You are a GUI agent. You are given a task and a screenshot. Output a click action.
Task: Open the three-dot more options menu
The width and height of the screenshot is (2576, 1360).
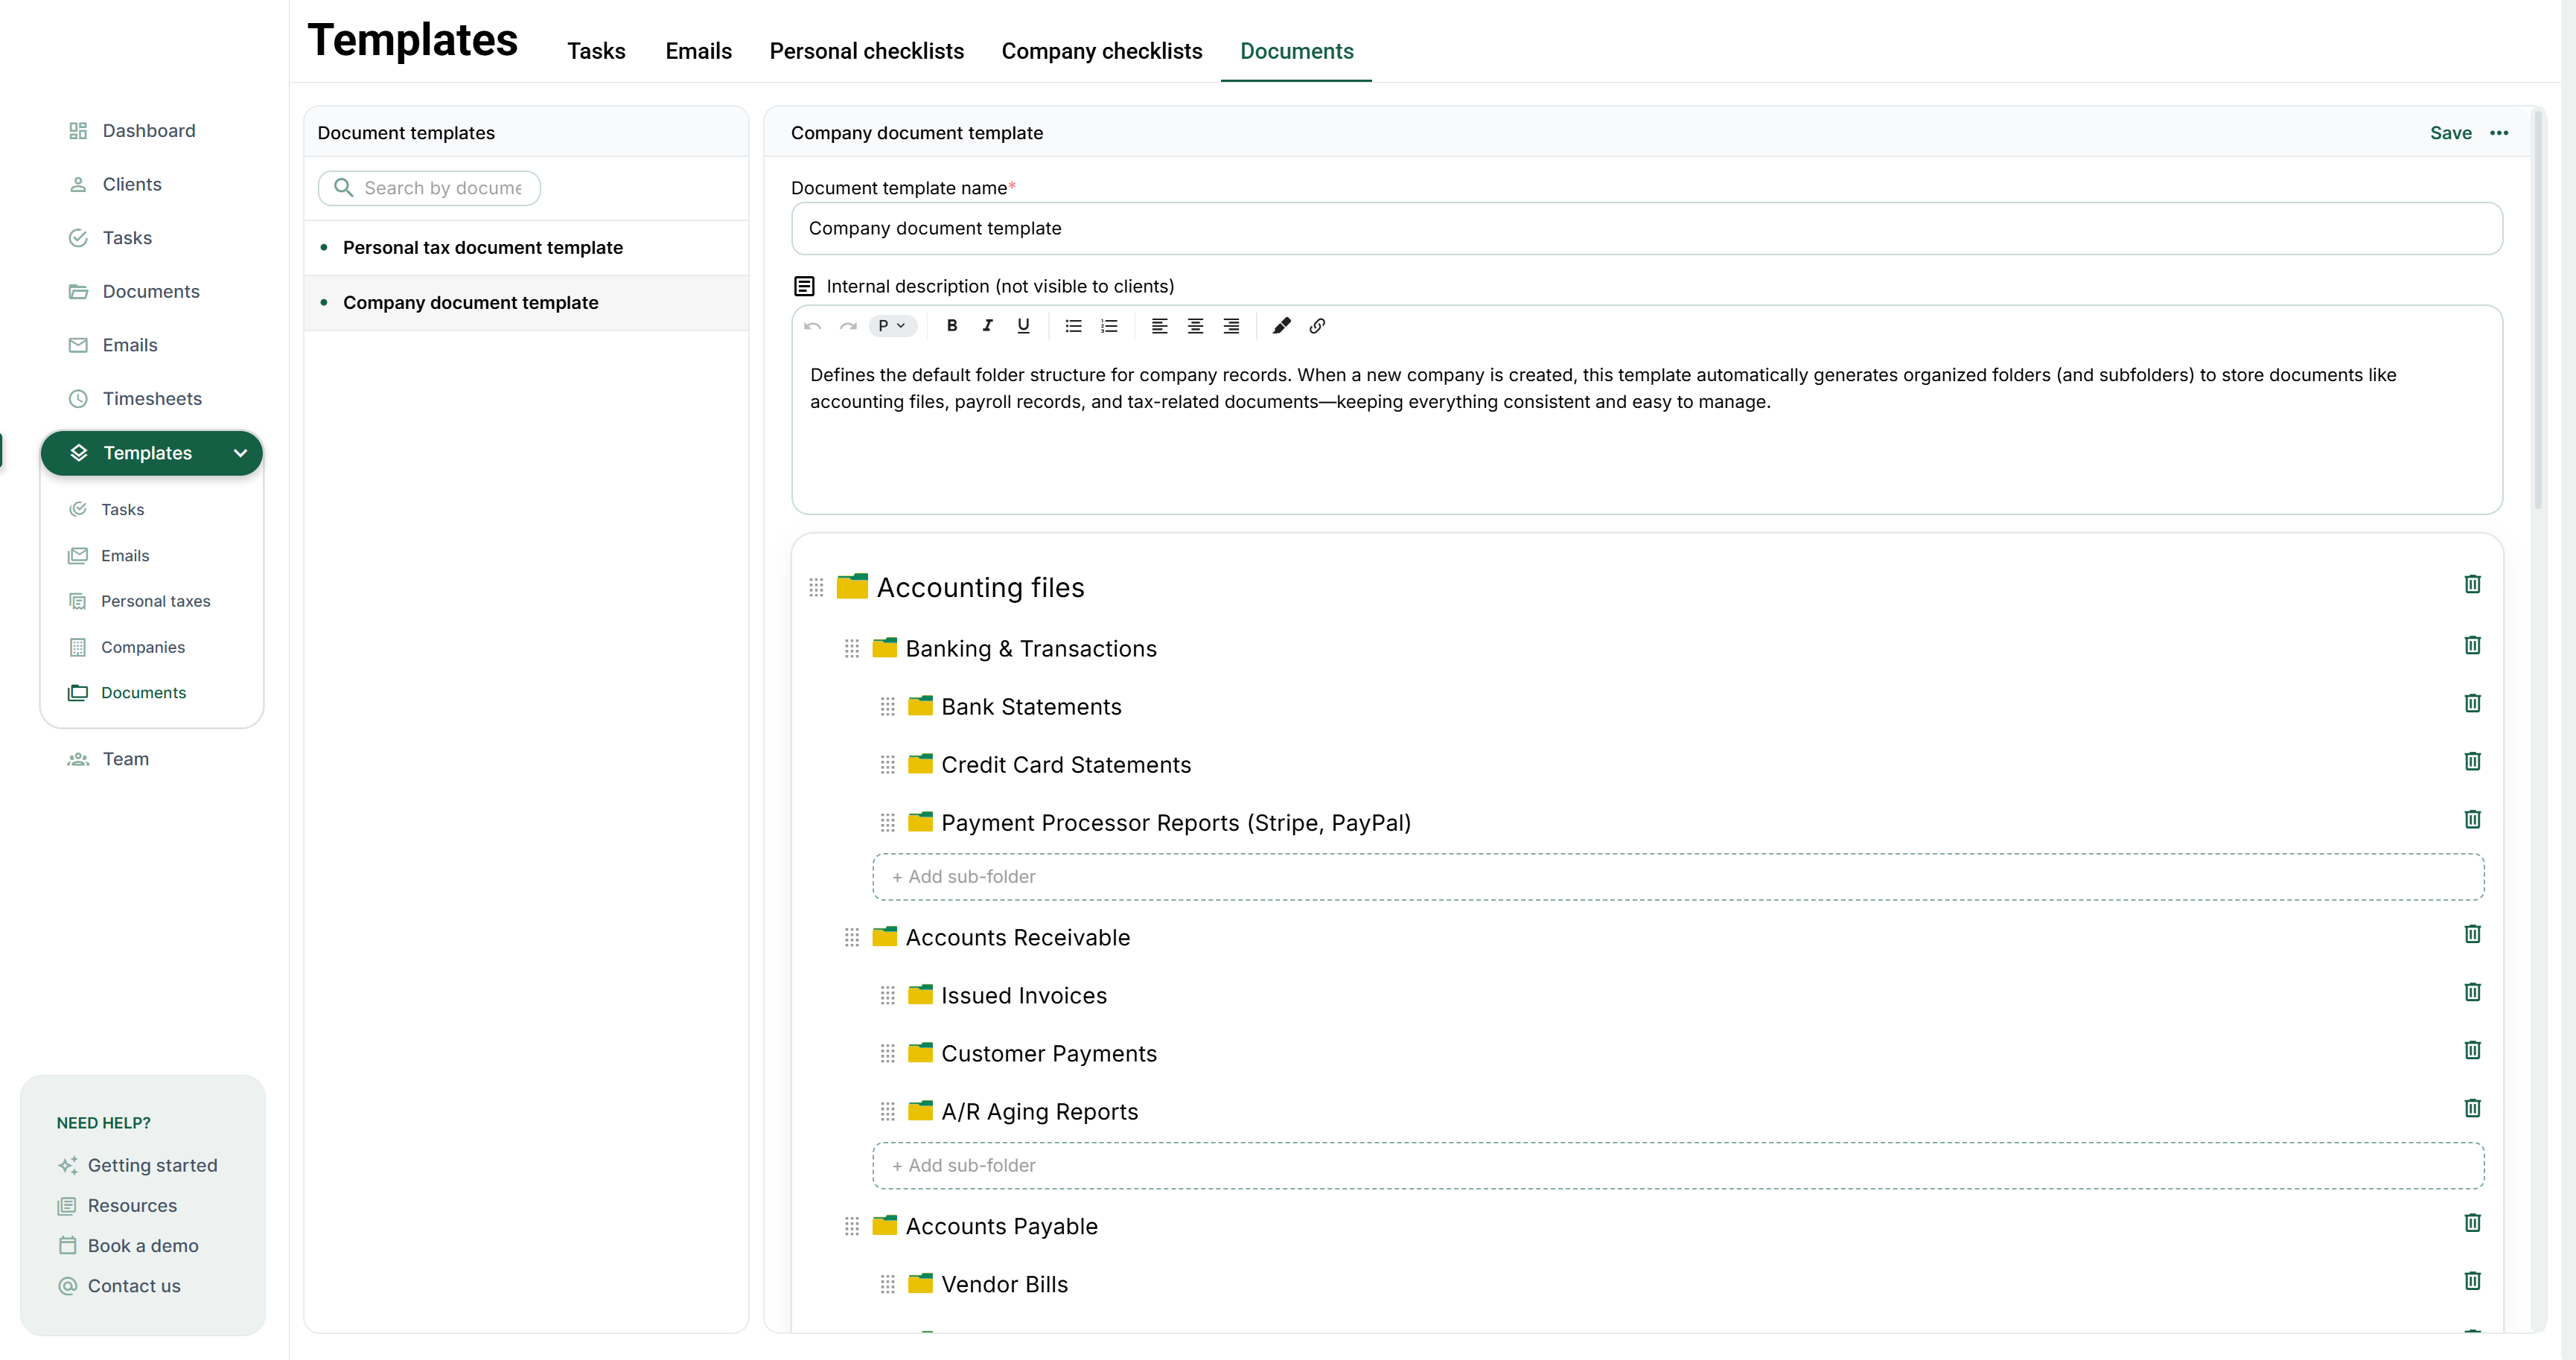pyautogui.click(x=2499, y=133)
